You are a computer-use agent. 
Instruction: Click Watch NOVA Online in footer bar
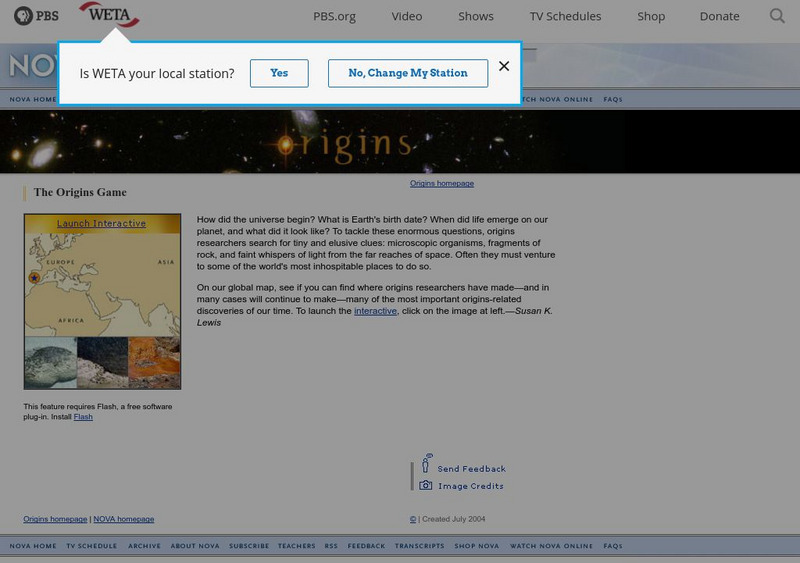[x=552, y=546]
